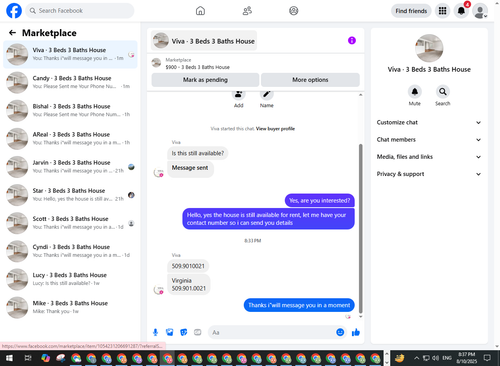Open the Jarvin conversation
500x366 pixels.
coord(70,167)
